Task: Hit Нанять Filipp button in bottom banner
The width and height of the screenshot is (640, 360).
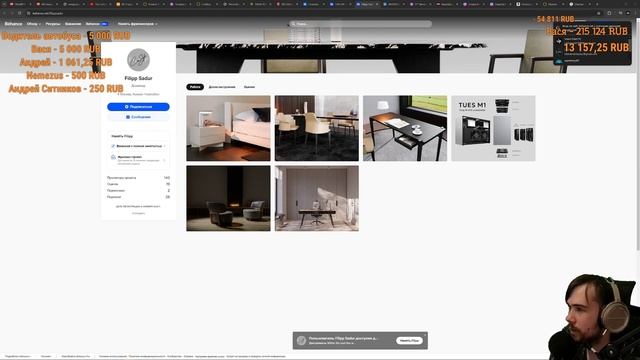Action: [x=409, y=340]
